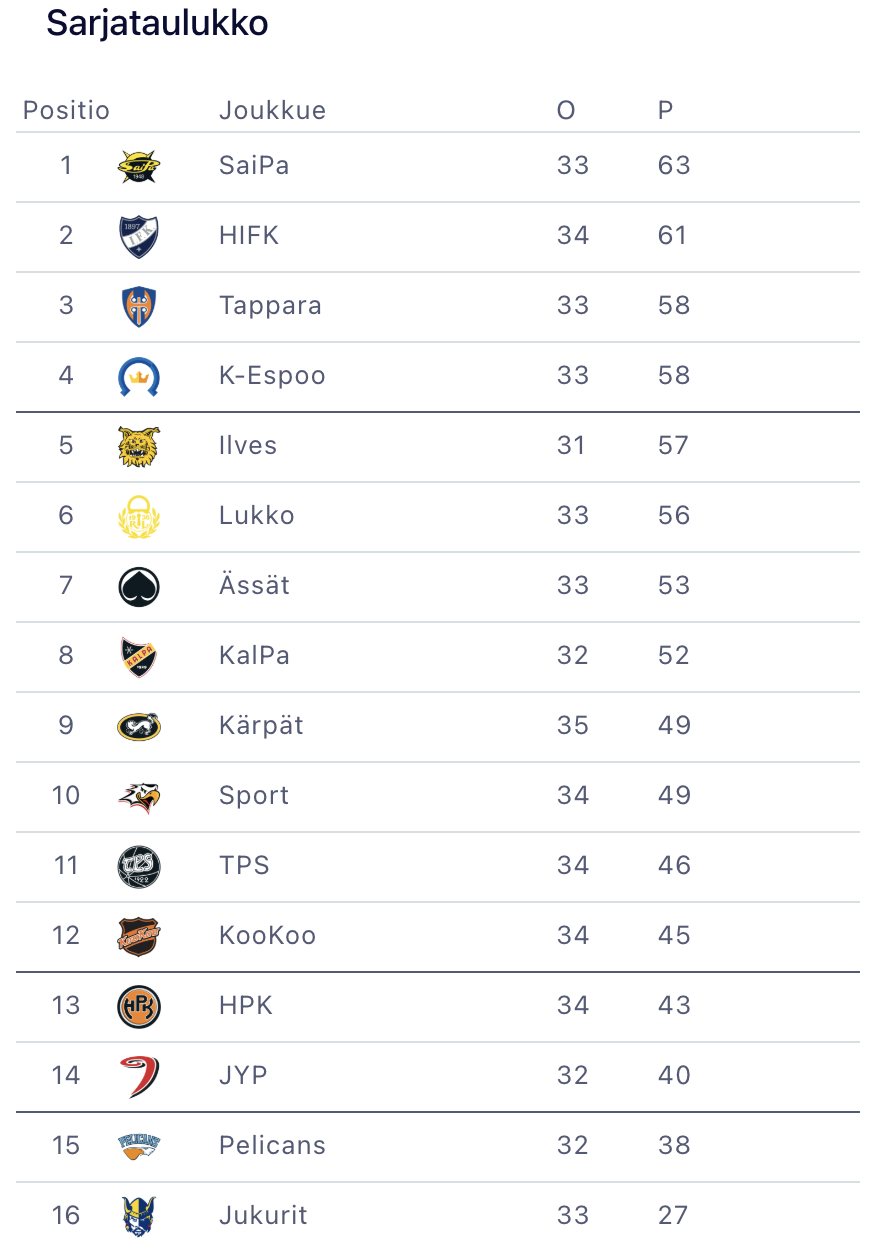Image resolution: width=876 pixels, height=1258 pixels.
Task: Click the HIFK crest icon
Action: tap(138, 236)
